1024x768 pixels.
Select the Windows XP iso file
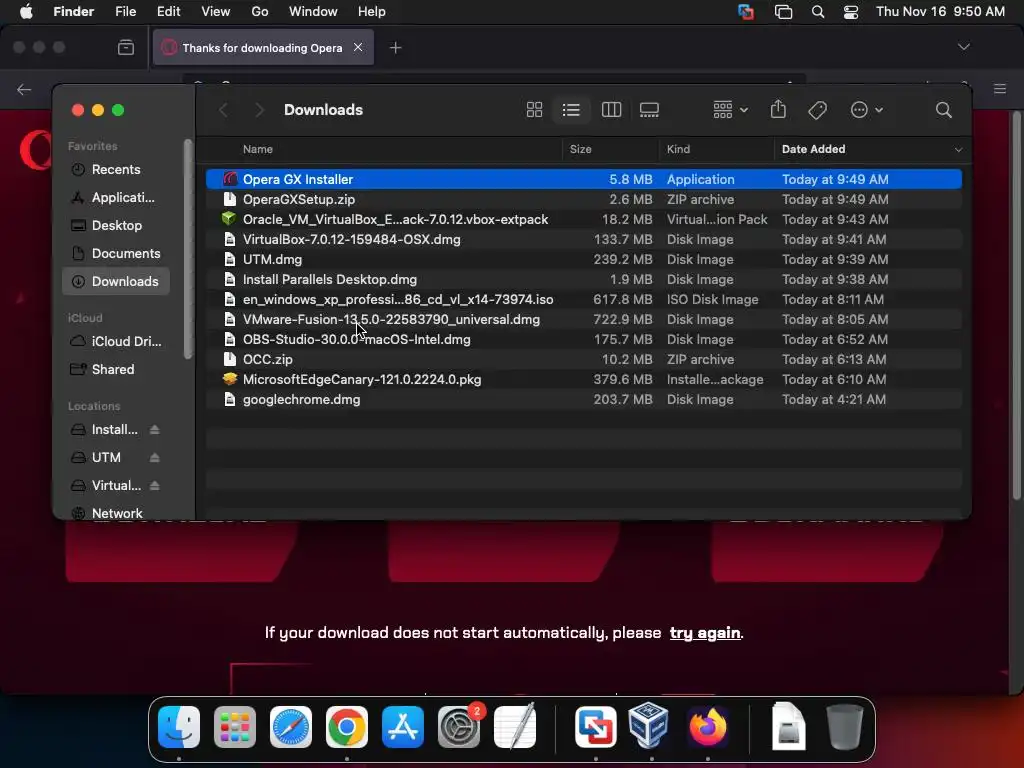coord(584,300)
